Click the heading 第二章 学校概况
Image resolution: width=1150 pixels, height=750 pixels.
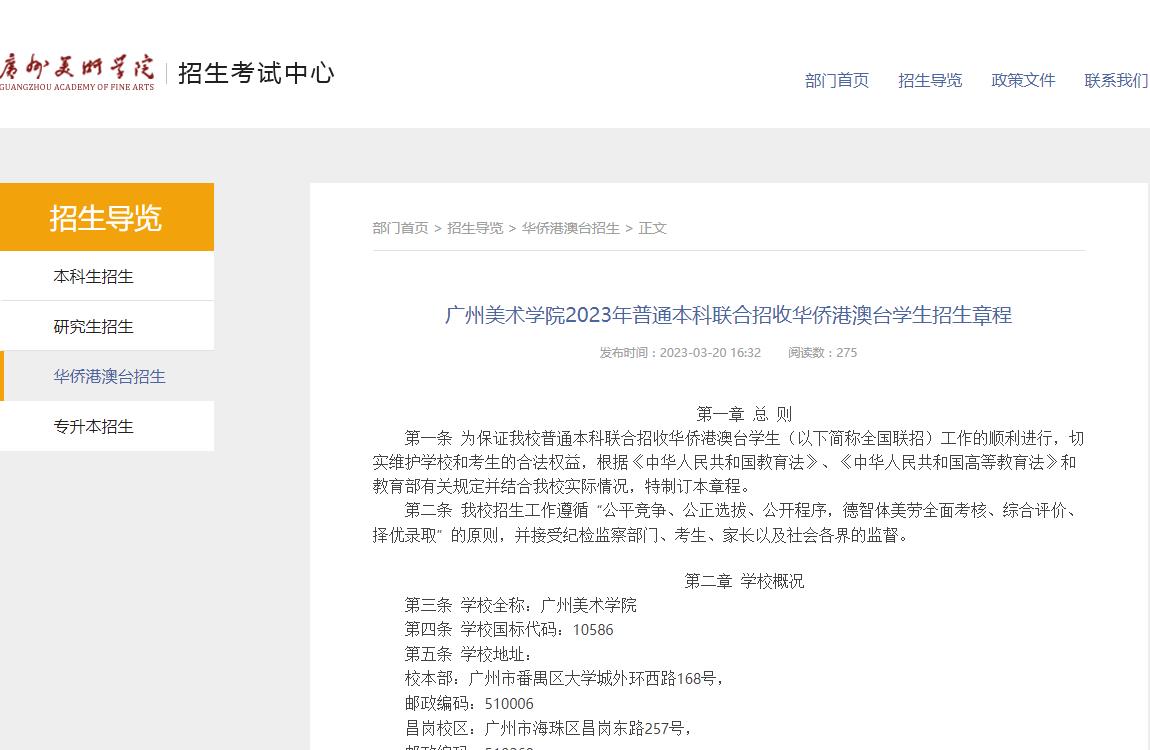744,581
